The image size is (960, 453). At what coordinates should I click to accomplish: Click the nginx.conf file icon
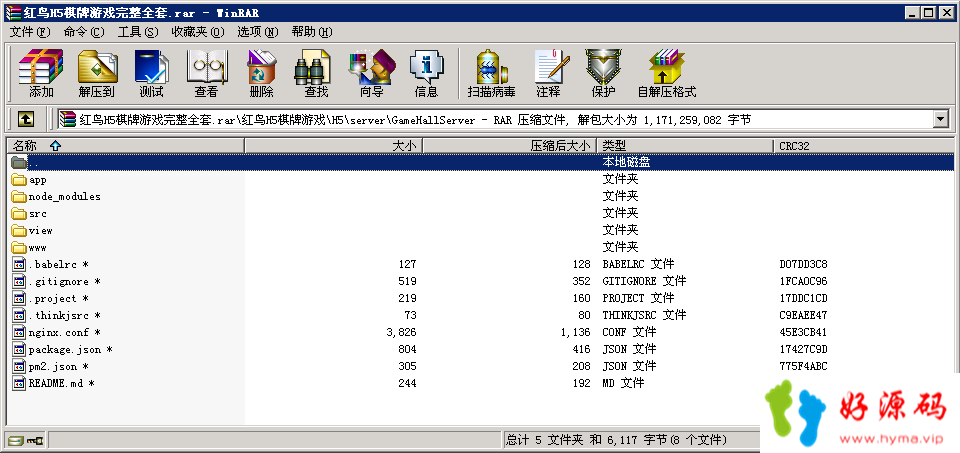(x=20, y=332)
